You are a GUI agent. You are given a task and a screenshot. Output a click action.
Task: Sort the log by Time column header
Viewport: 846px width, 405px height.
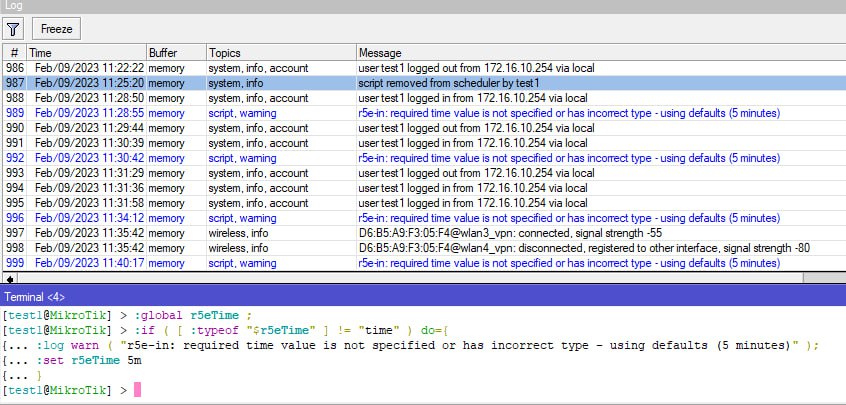[x=86, y=53]
